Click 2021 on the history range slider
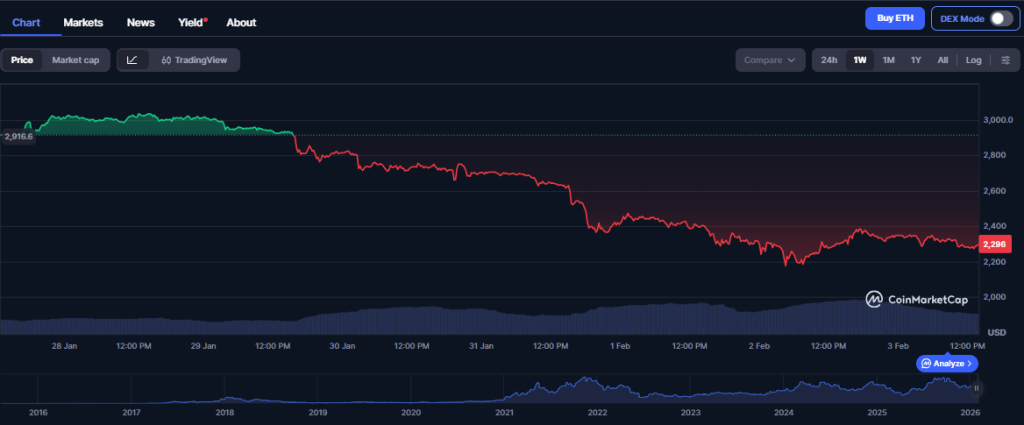Image resolution: width=1024 pixels, height=425 pixels. tap(504, 413)
